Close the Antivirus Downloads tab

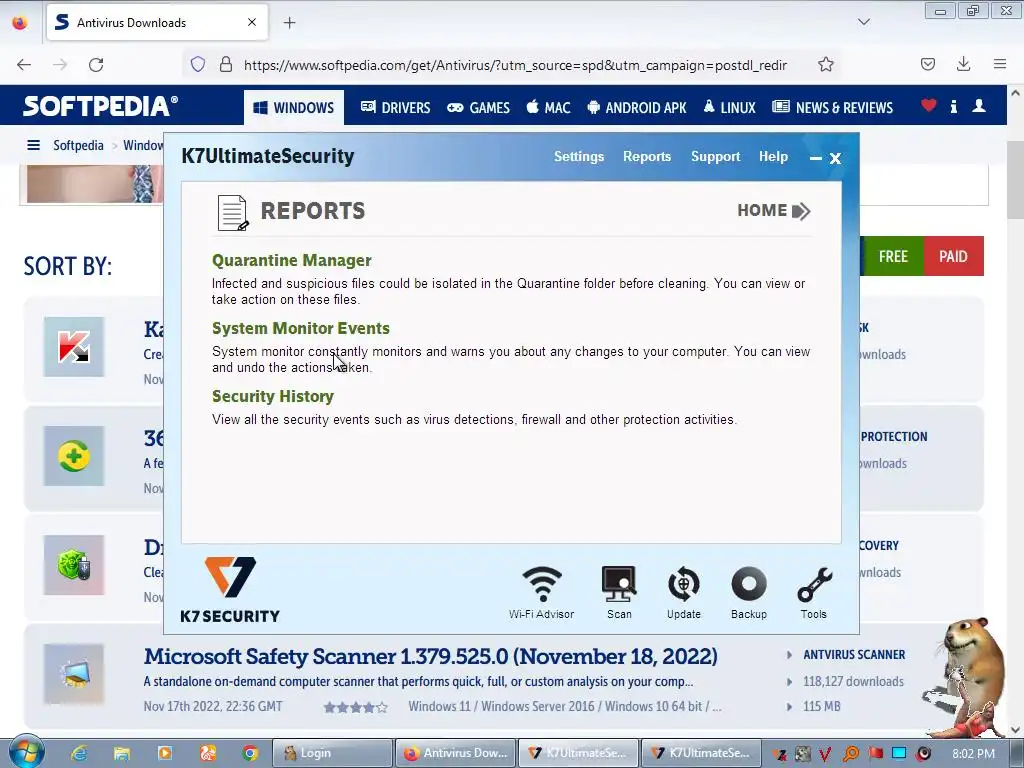tap(251, 22)
